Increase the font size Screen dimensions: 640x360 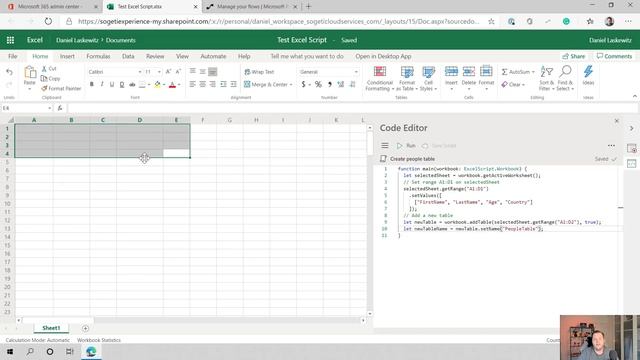click(x=168, y=72)
